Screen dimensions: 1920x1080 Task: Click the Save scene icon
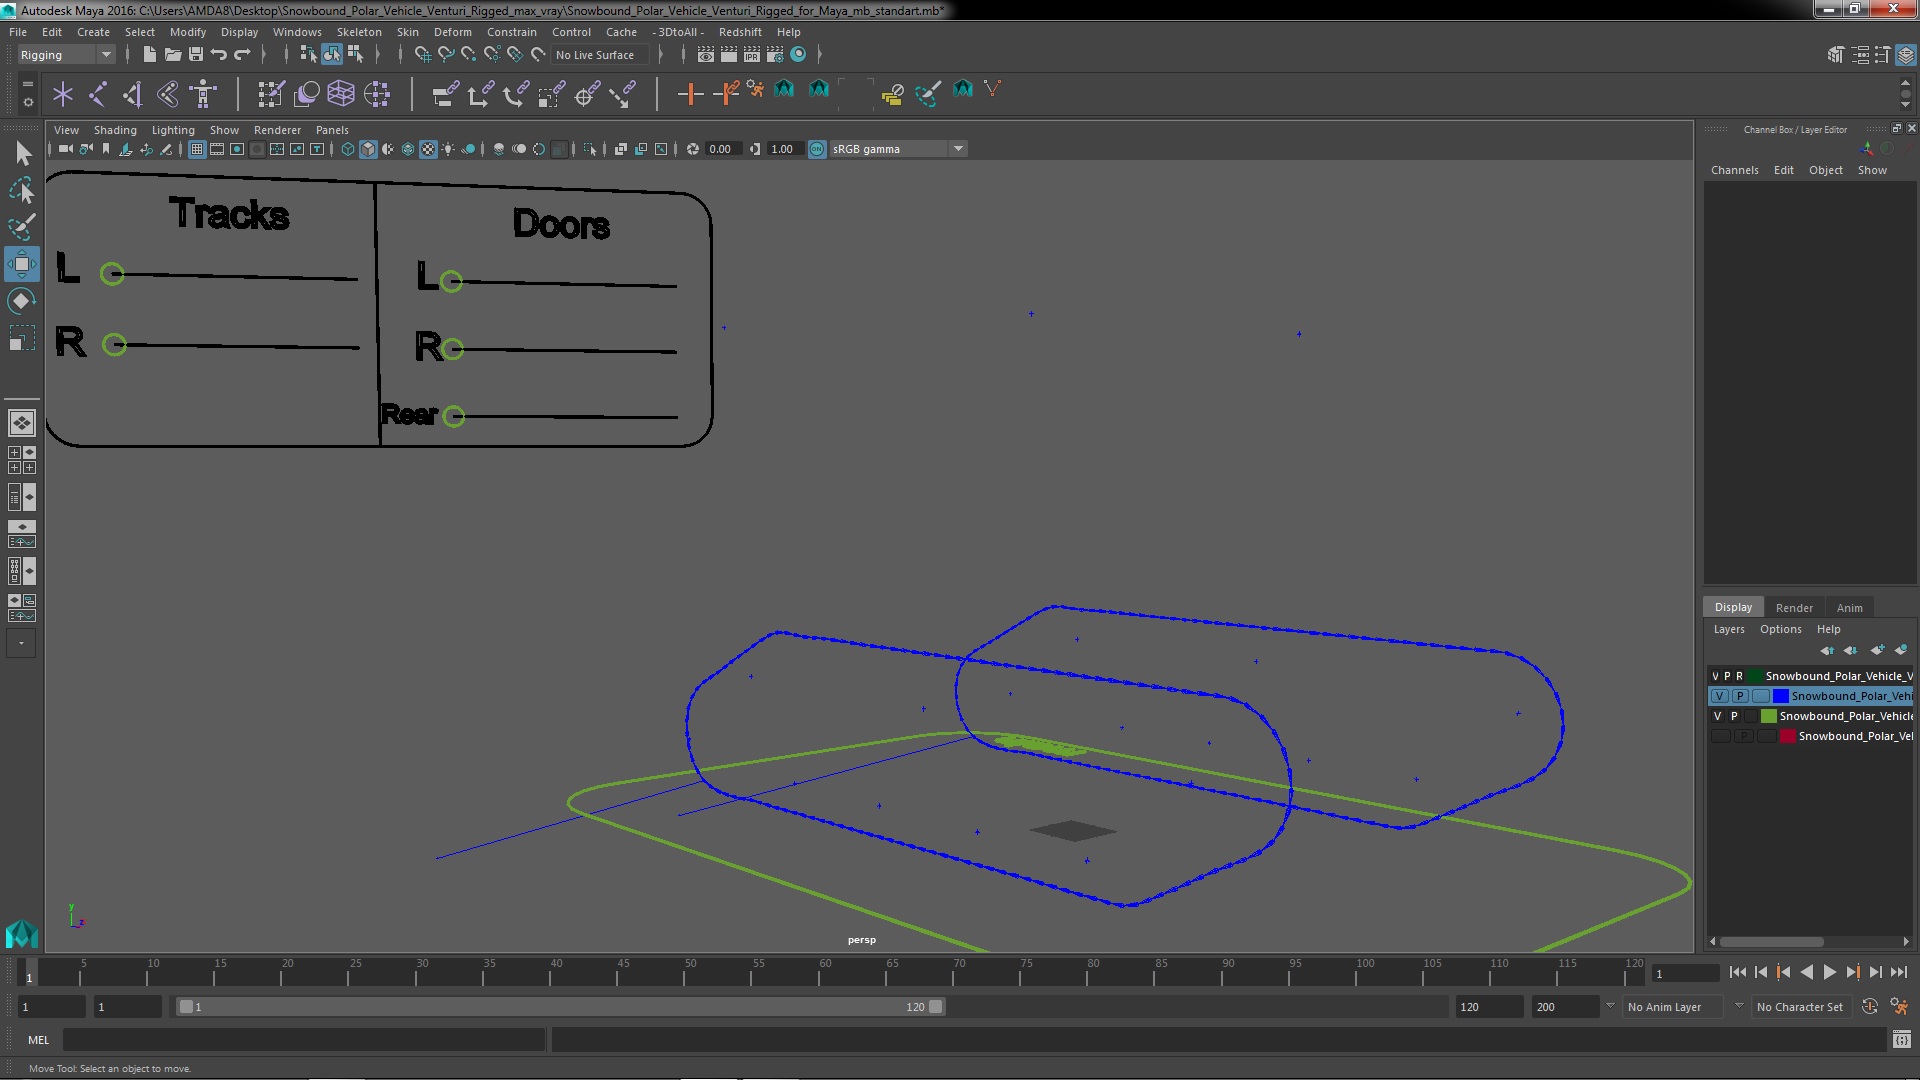(196, 55)
